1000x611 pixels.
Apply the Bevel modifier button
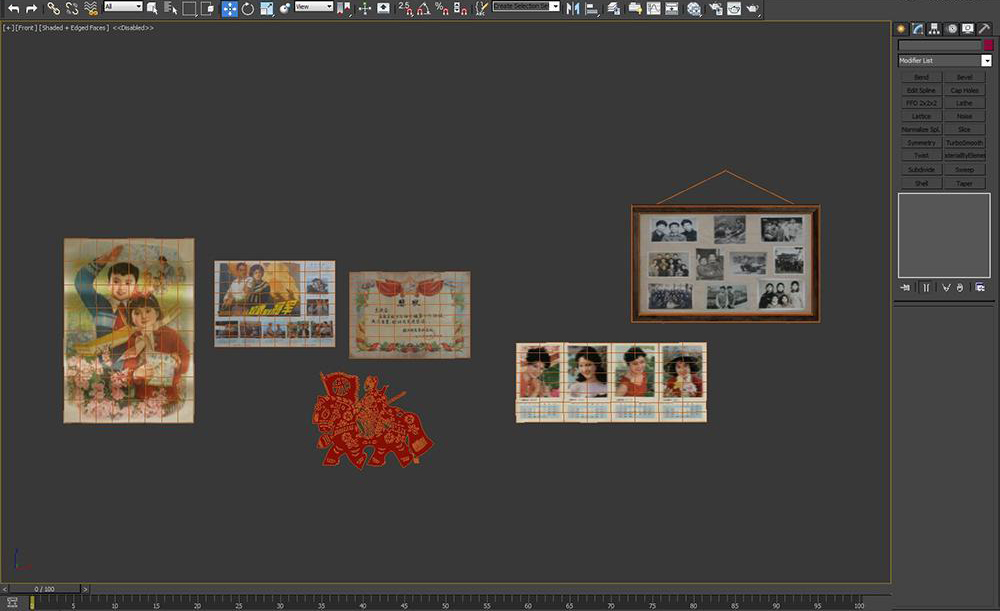click(964, 77)
